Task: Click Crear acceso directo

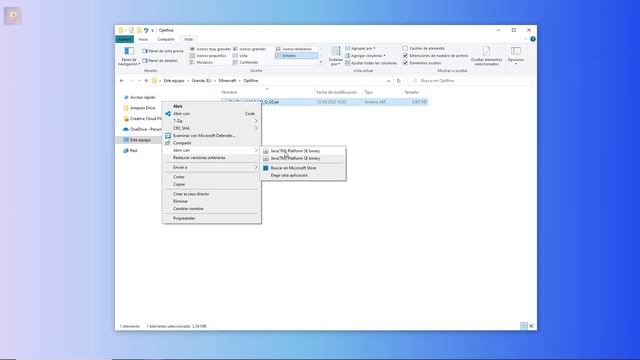Action: 211,194
